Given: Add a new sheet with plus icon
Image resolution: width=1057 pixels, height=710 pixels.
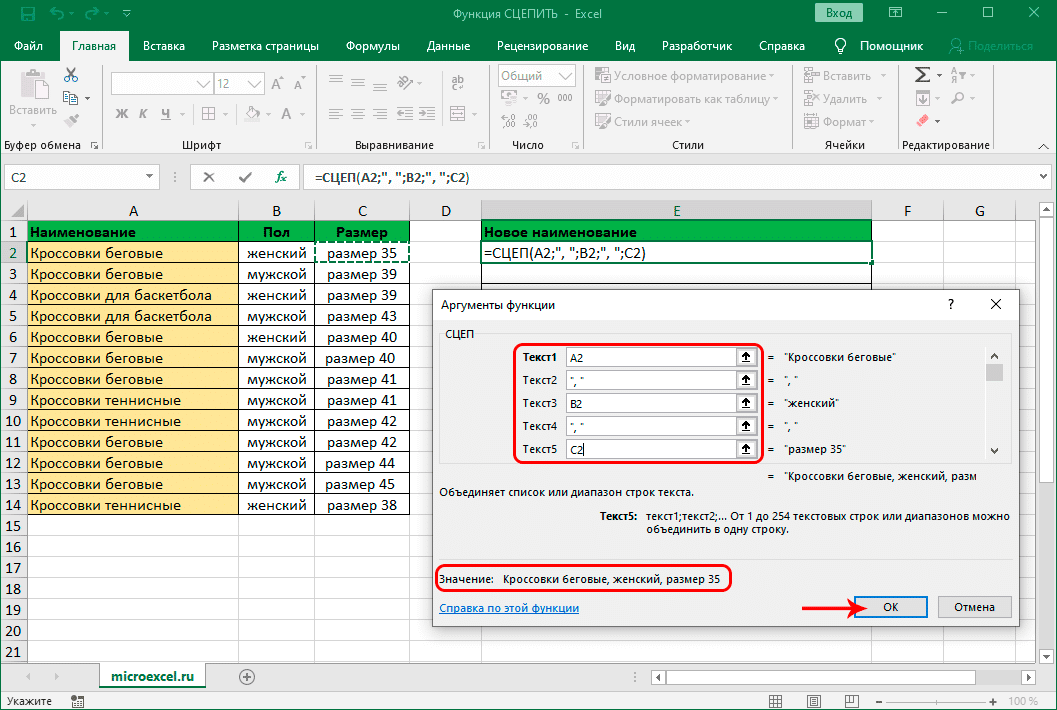Looking at the screenshot, I should coord(246,677).
